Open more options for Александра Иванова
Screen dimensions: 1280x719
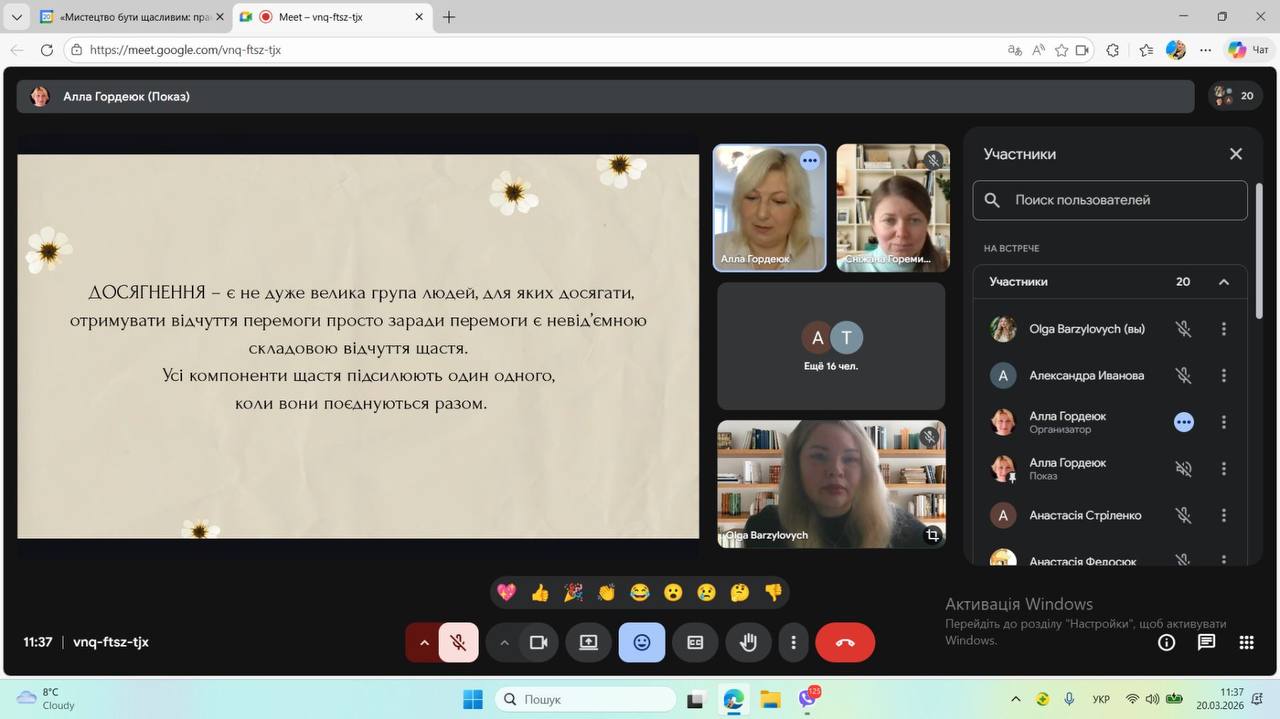pos(1223,376)
